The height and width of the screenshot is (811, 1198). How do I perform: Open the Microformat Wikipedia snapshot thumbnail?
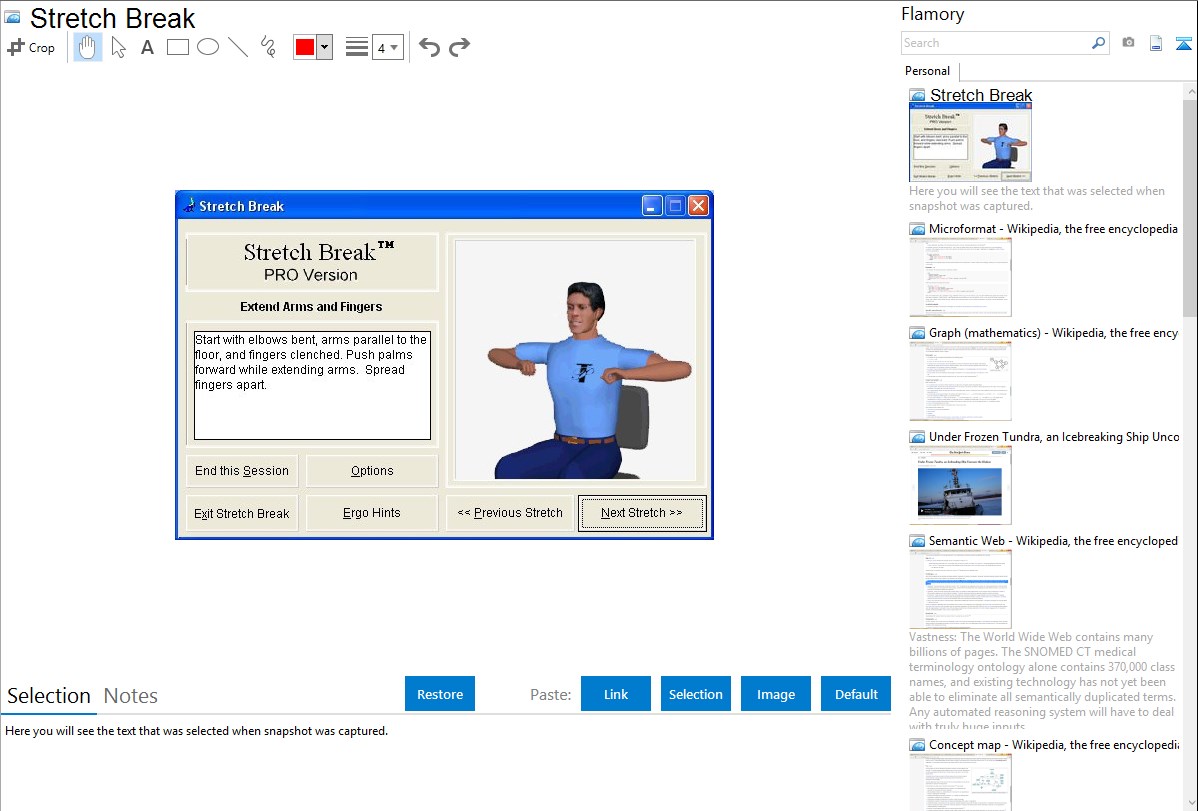(x=960, y=277)
